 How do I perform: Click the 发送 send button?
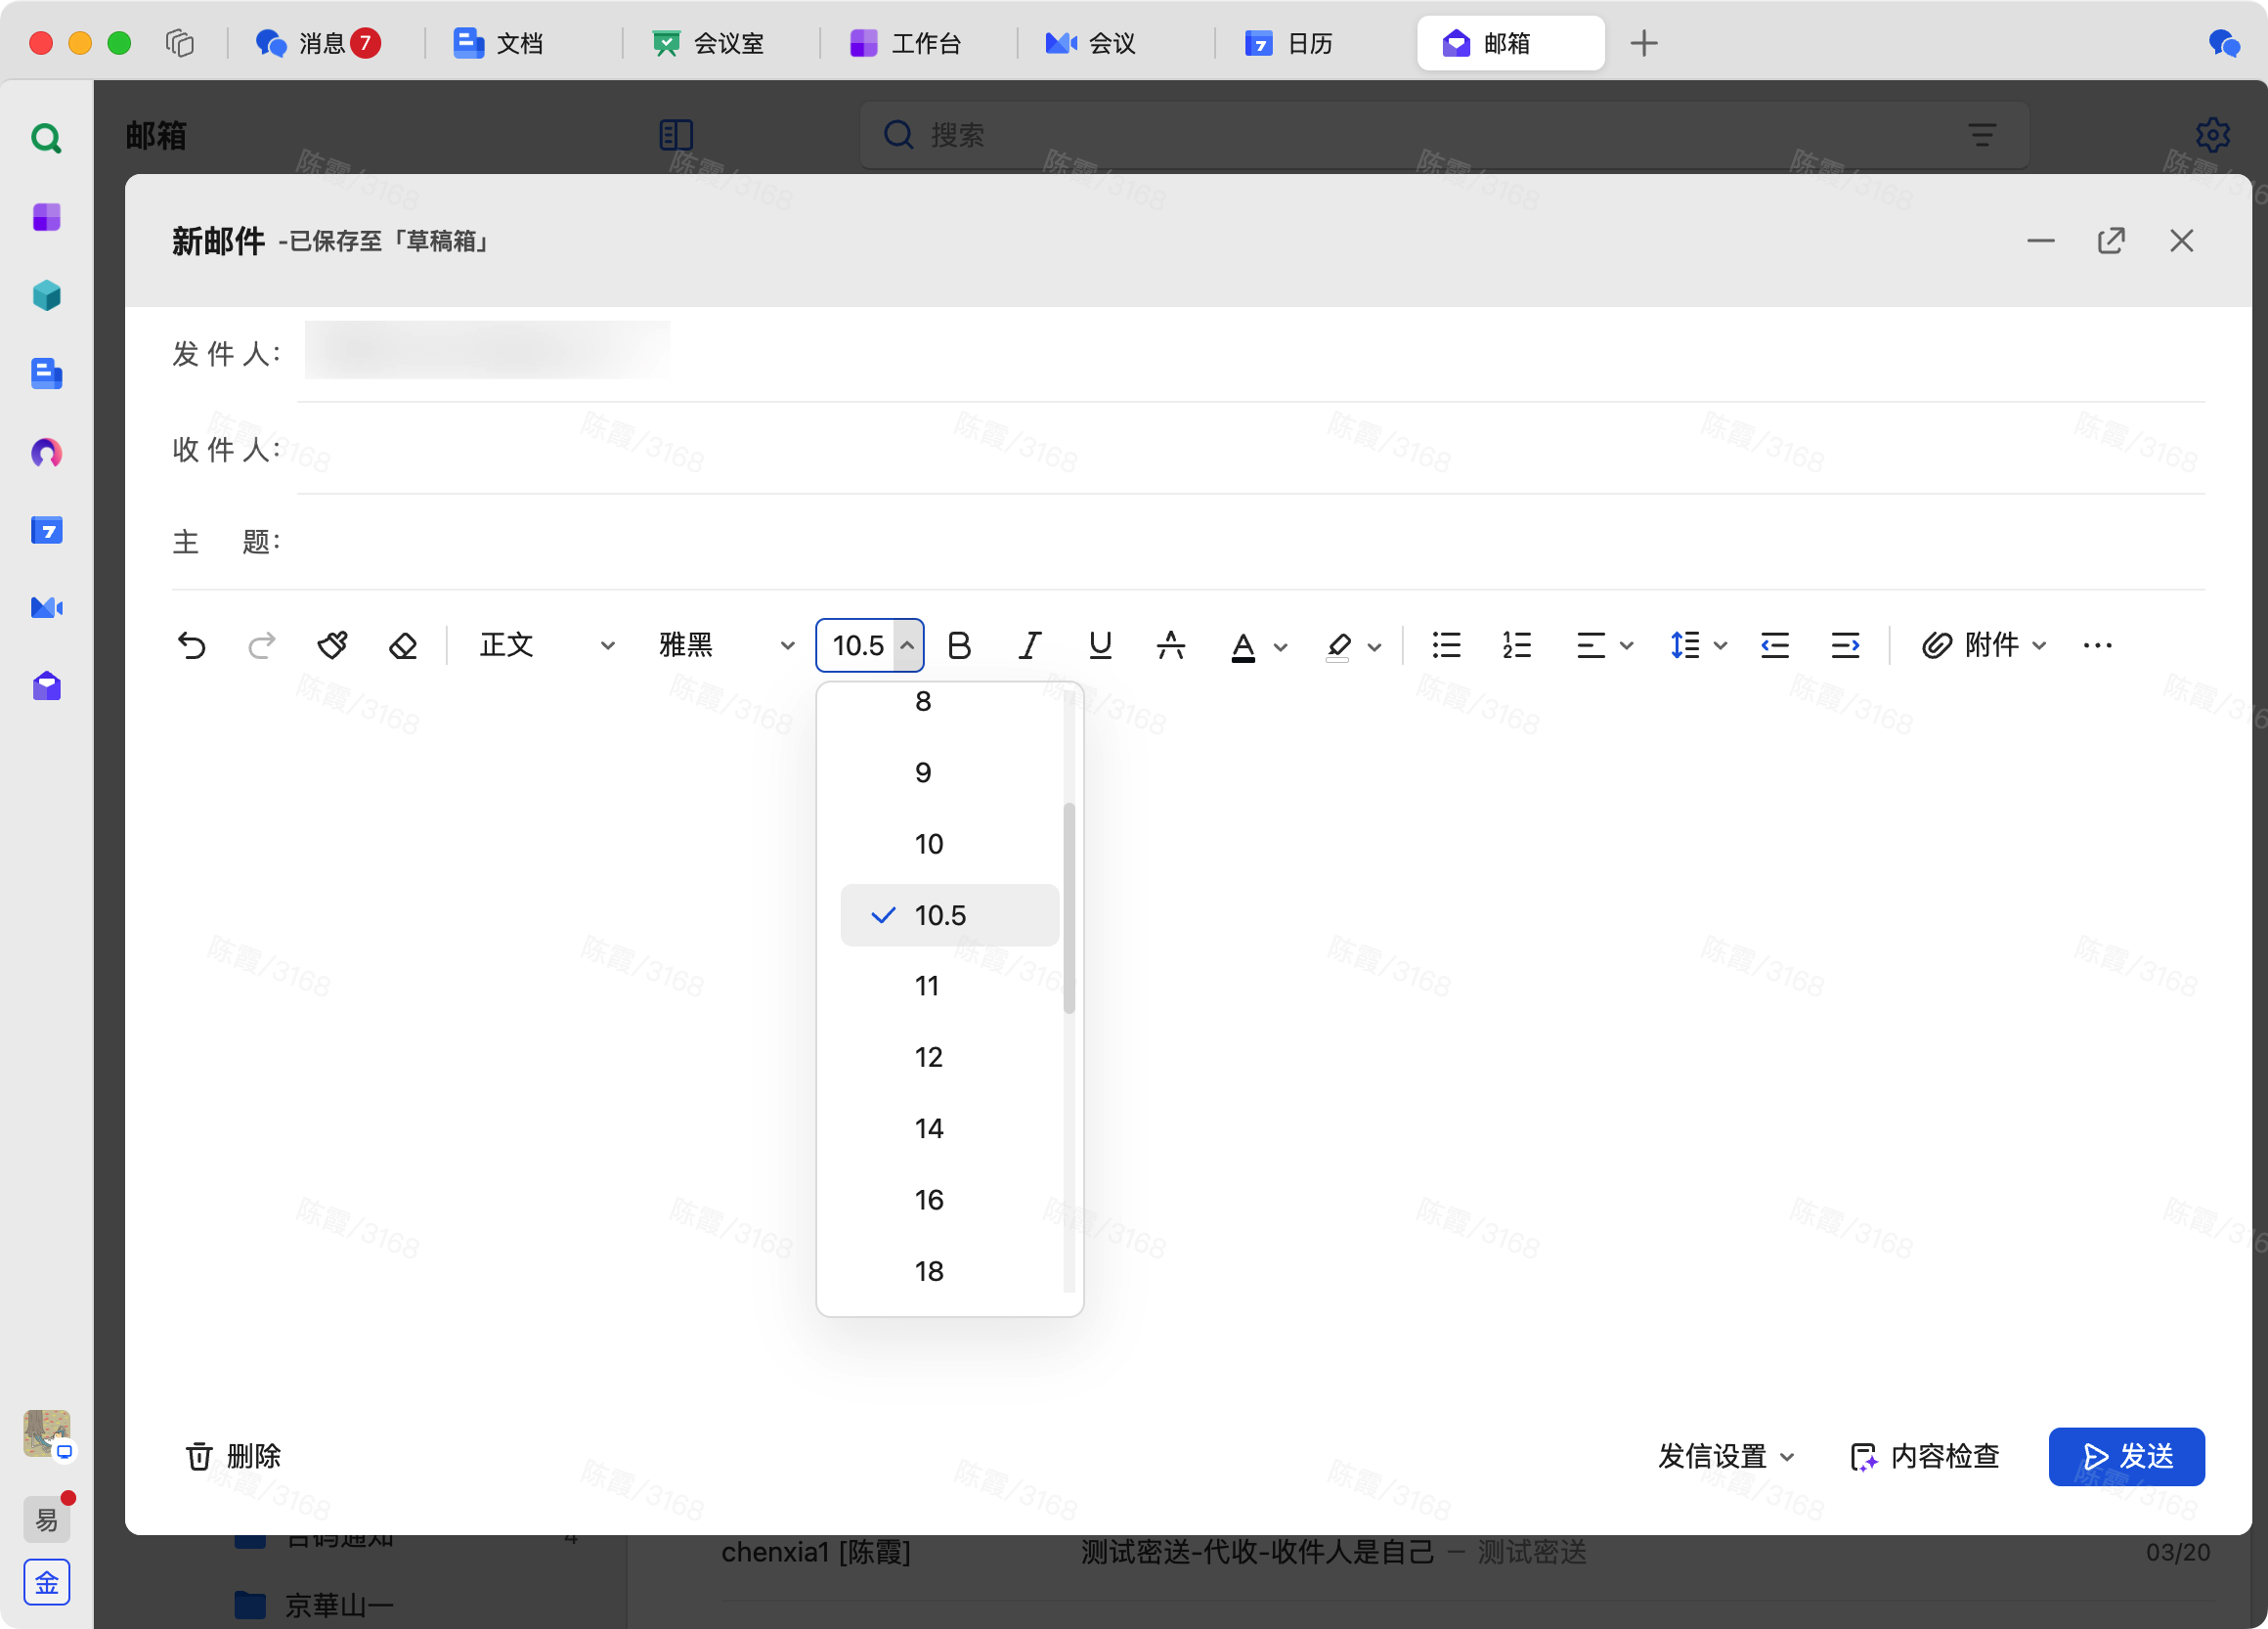point(2126,1456)
